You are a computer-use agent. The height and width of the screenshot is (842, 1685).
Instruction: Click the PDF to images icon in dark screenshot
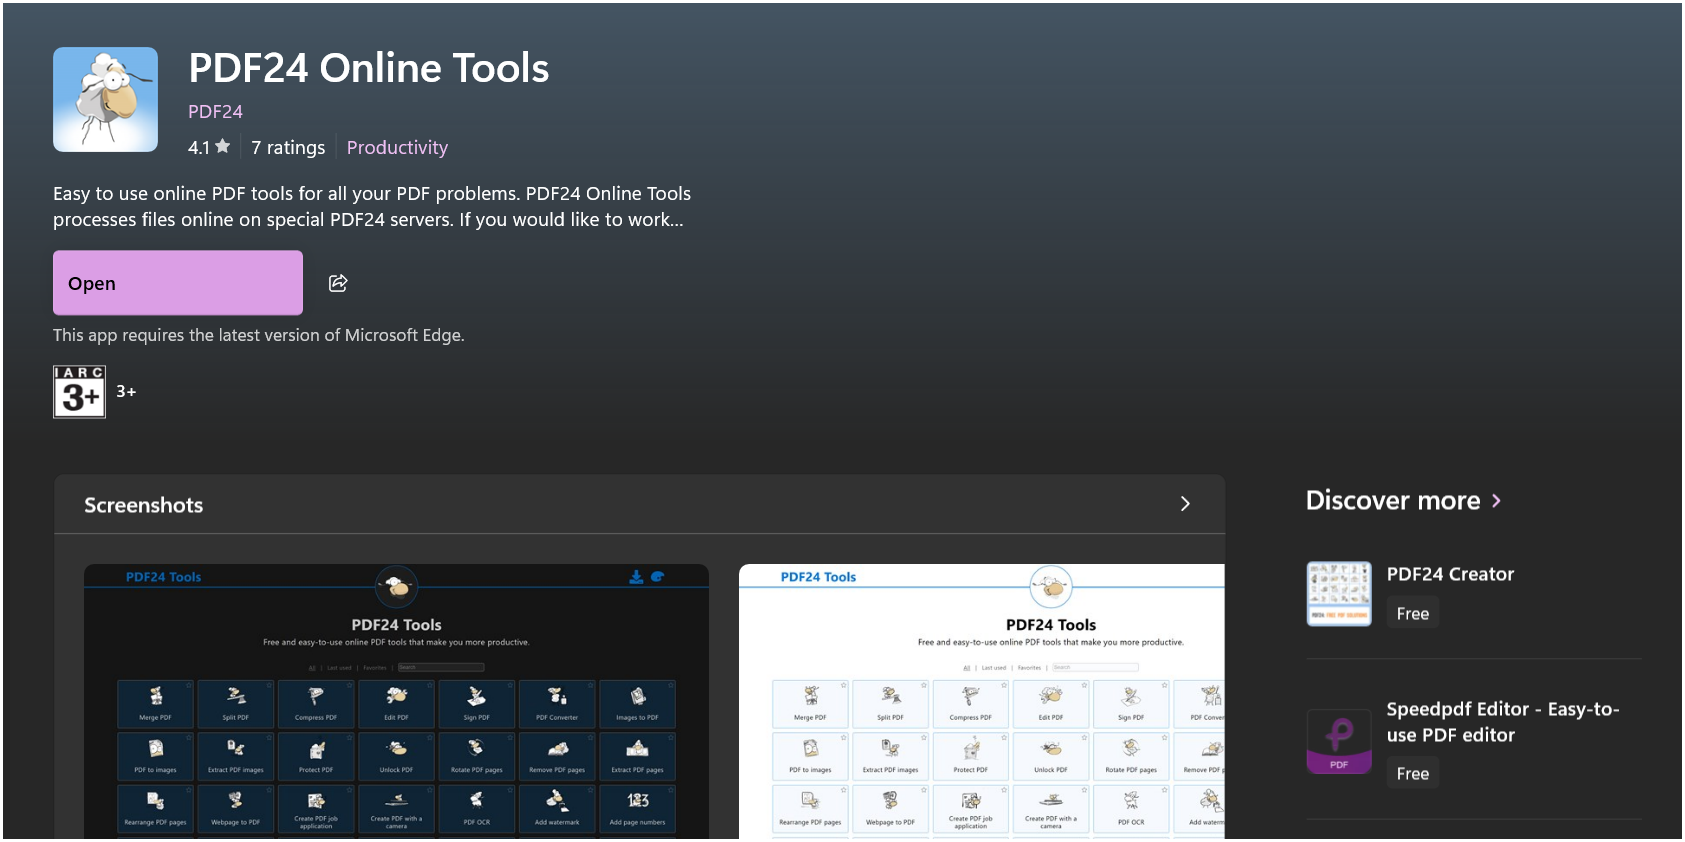pos(155,756)
